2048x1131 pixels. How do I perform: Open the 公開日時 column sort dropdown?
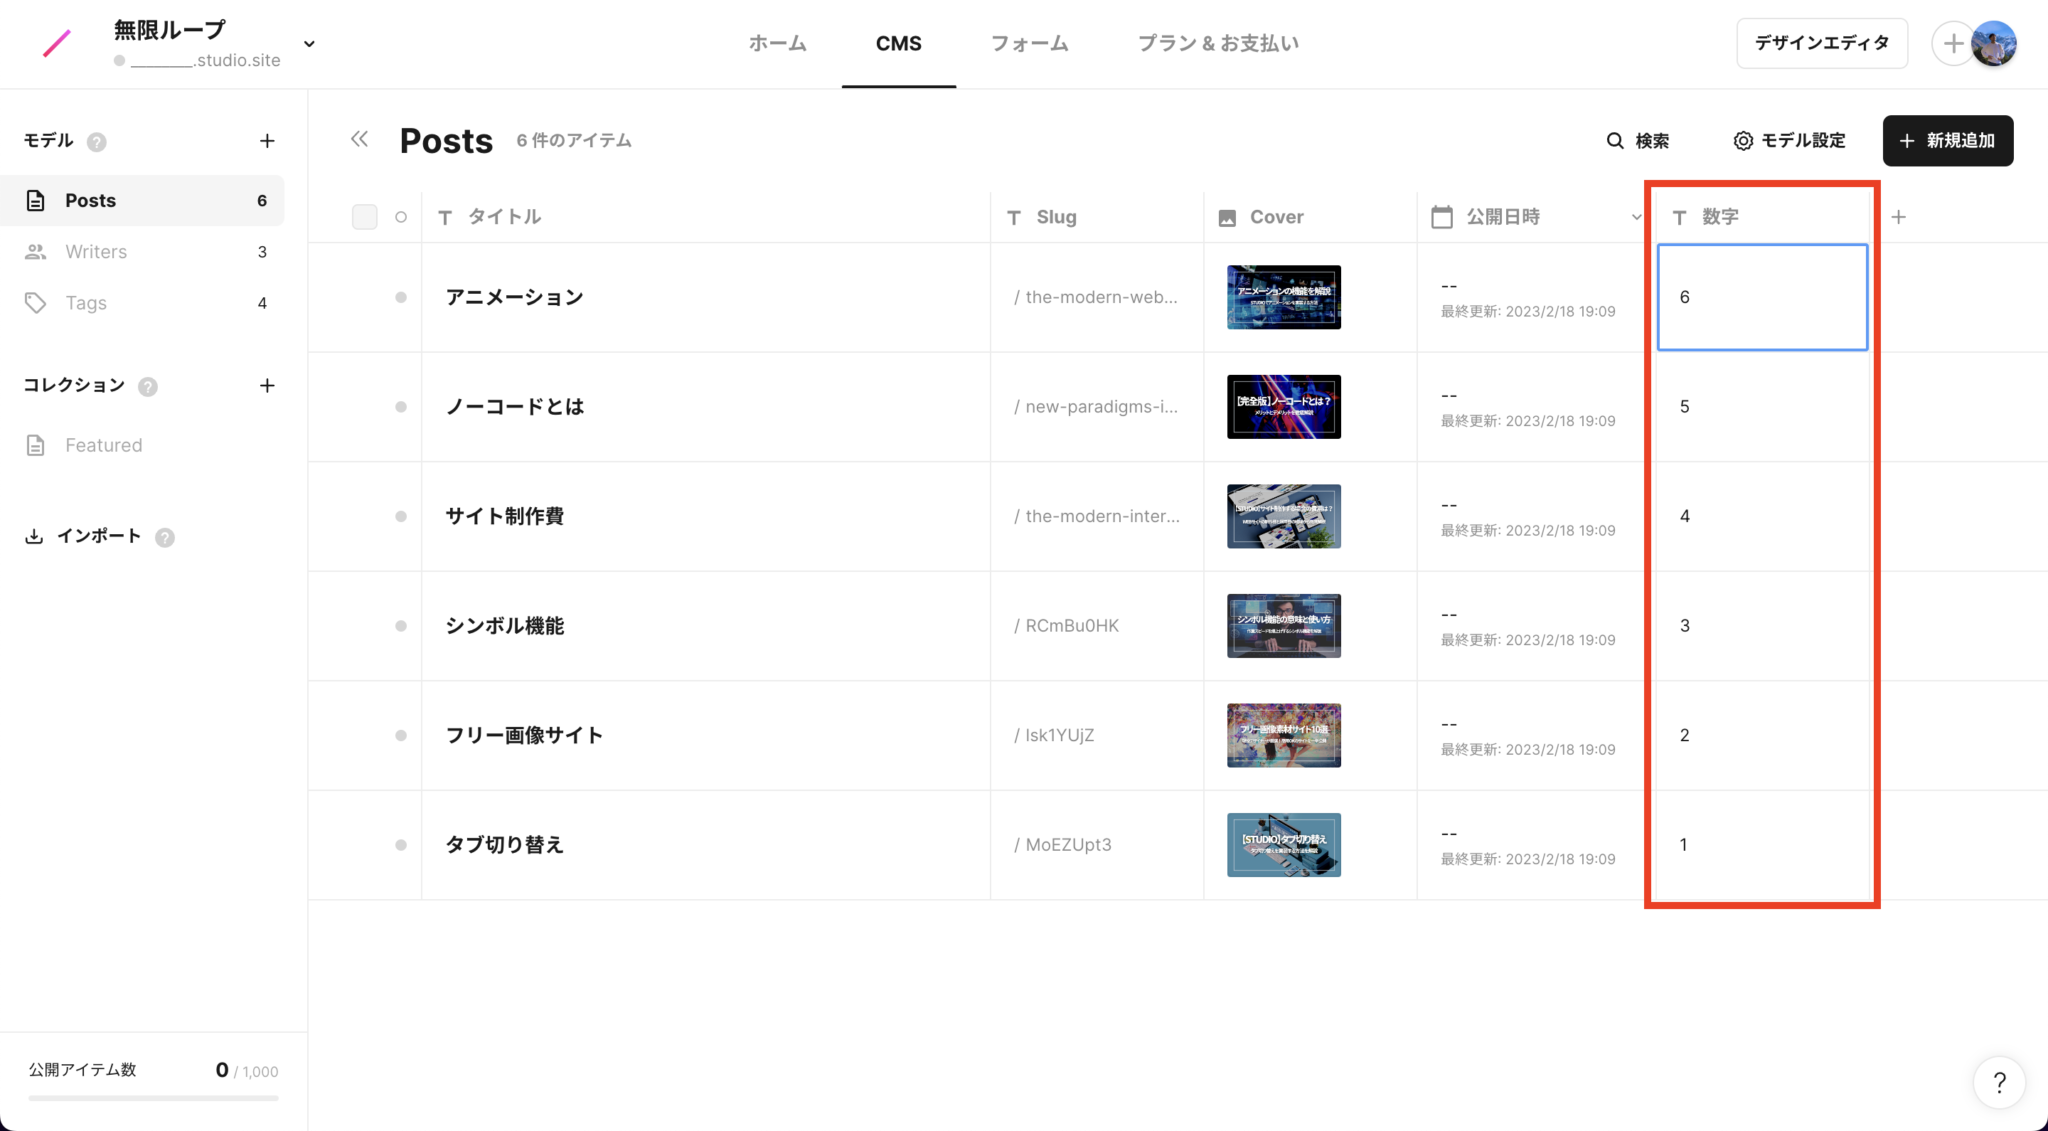(1636, 217)
